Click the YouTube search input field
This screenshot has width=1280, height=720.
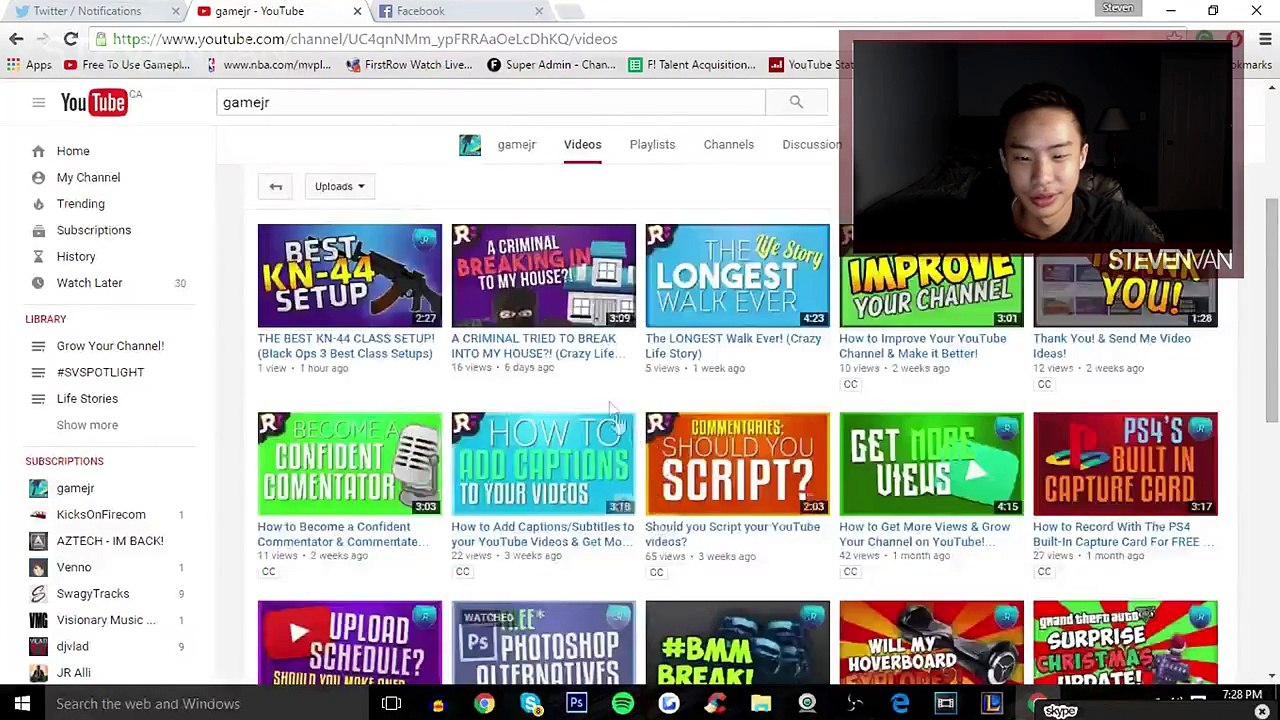(491, 102)
